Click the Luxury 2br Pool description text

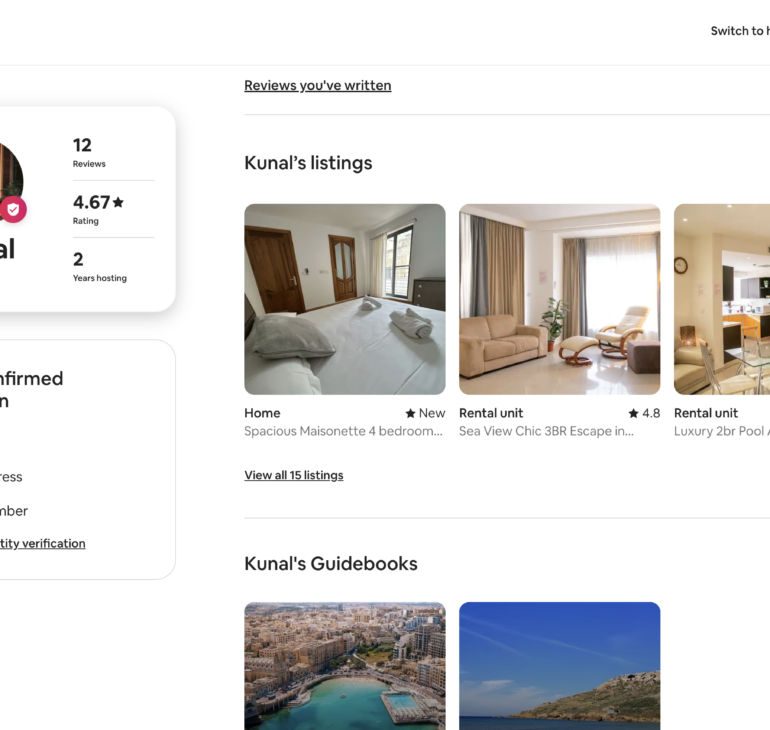tap(721, 431)
